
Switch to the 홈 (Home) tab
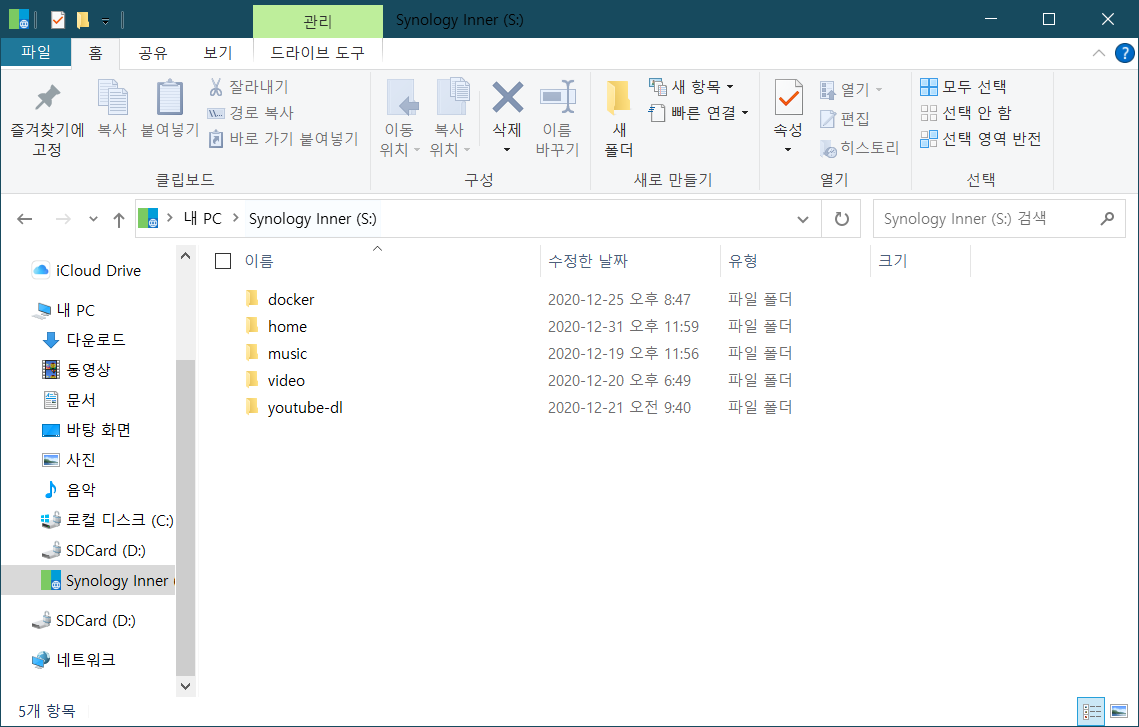click(x=95, y=53)
